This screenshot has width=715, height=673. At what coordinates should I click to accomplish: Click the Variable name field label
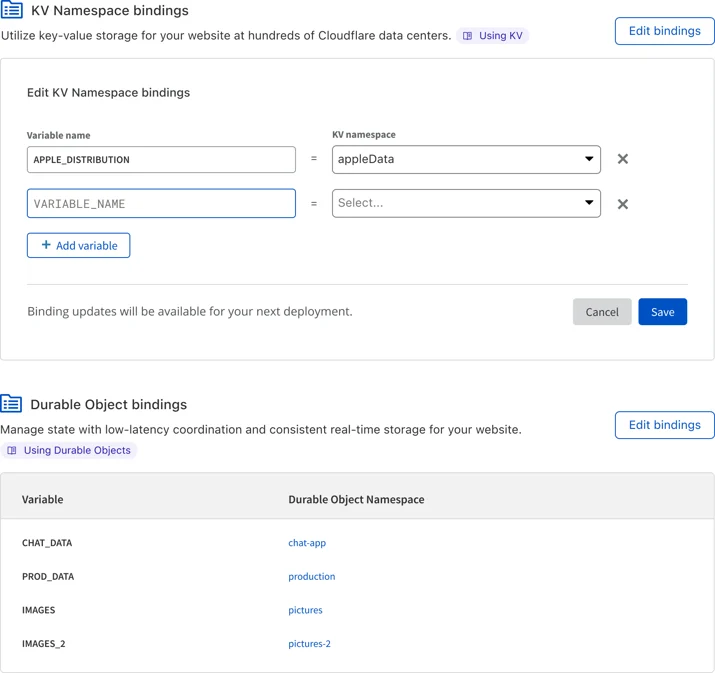[58, 135]
